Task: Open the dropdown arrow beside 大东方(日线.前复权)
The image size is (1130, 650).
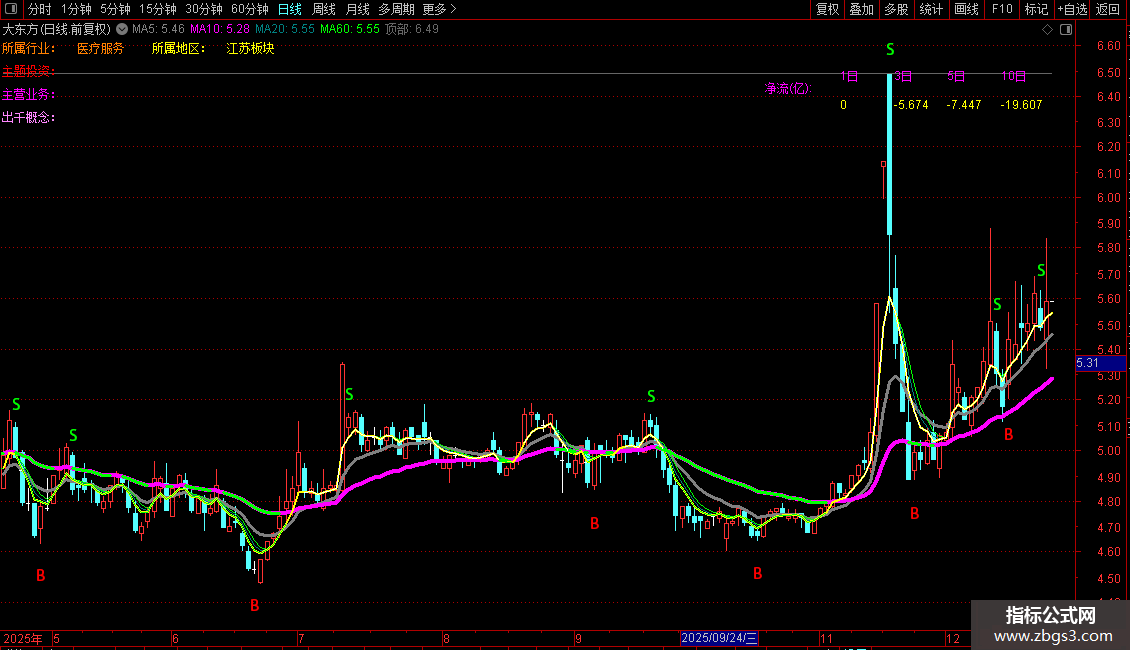Action: click(122, 29)
